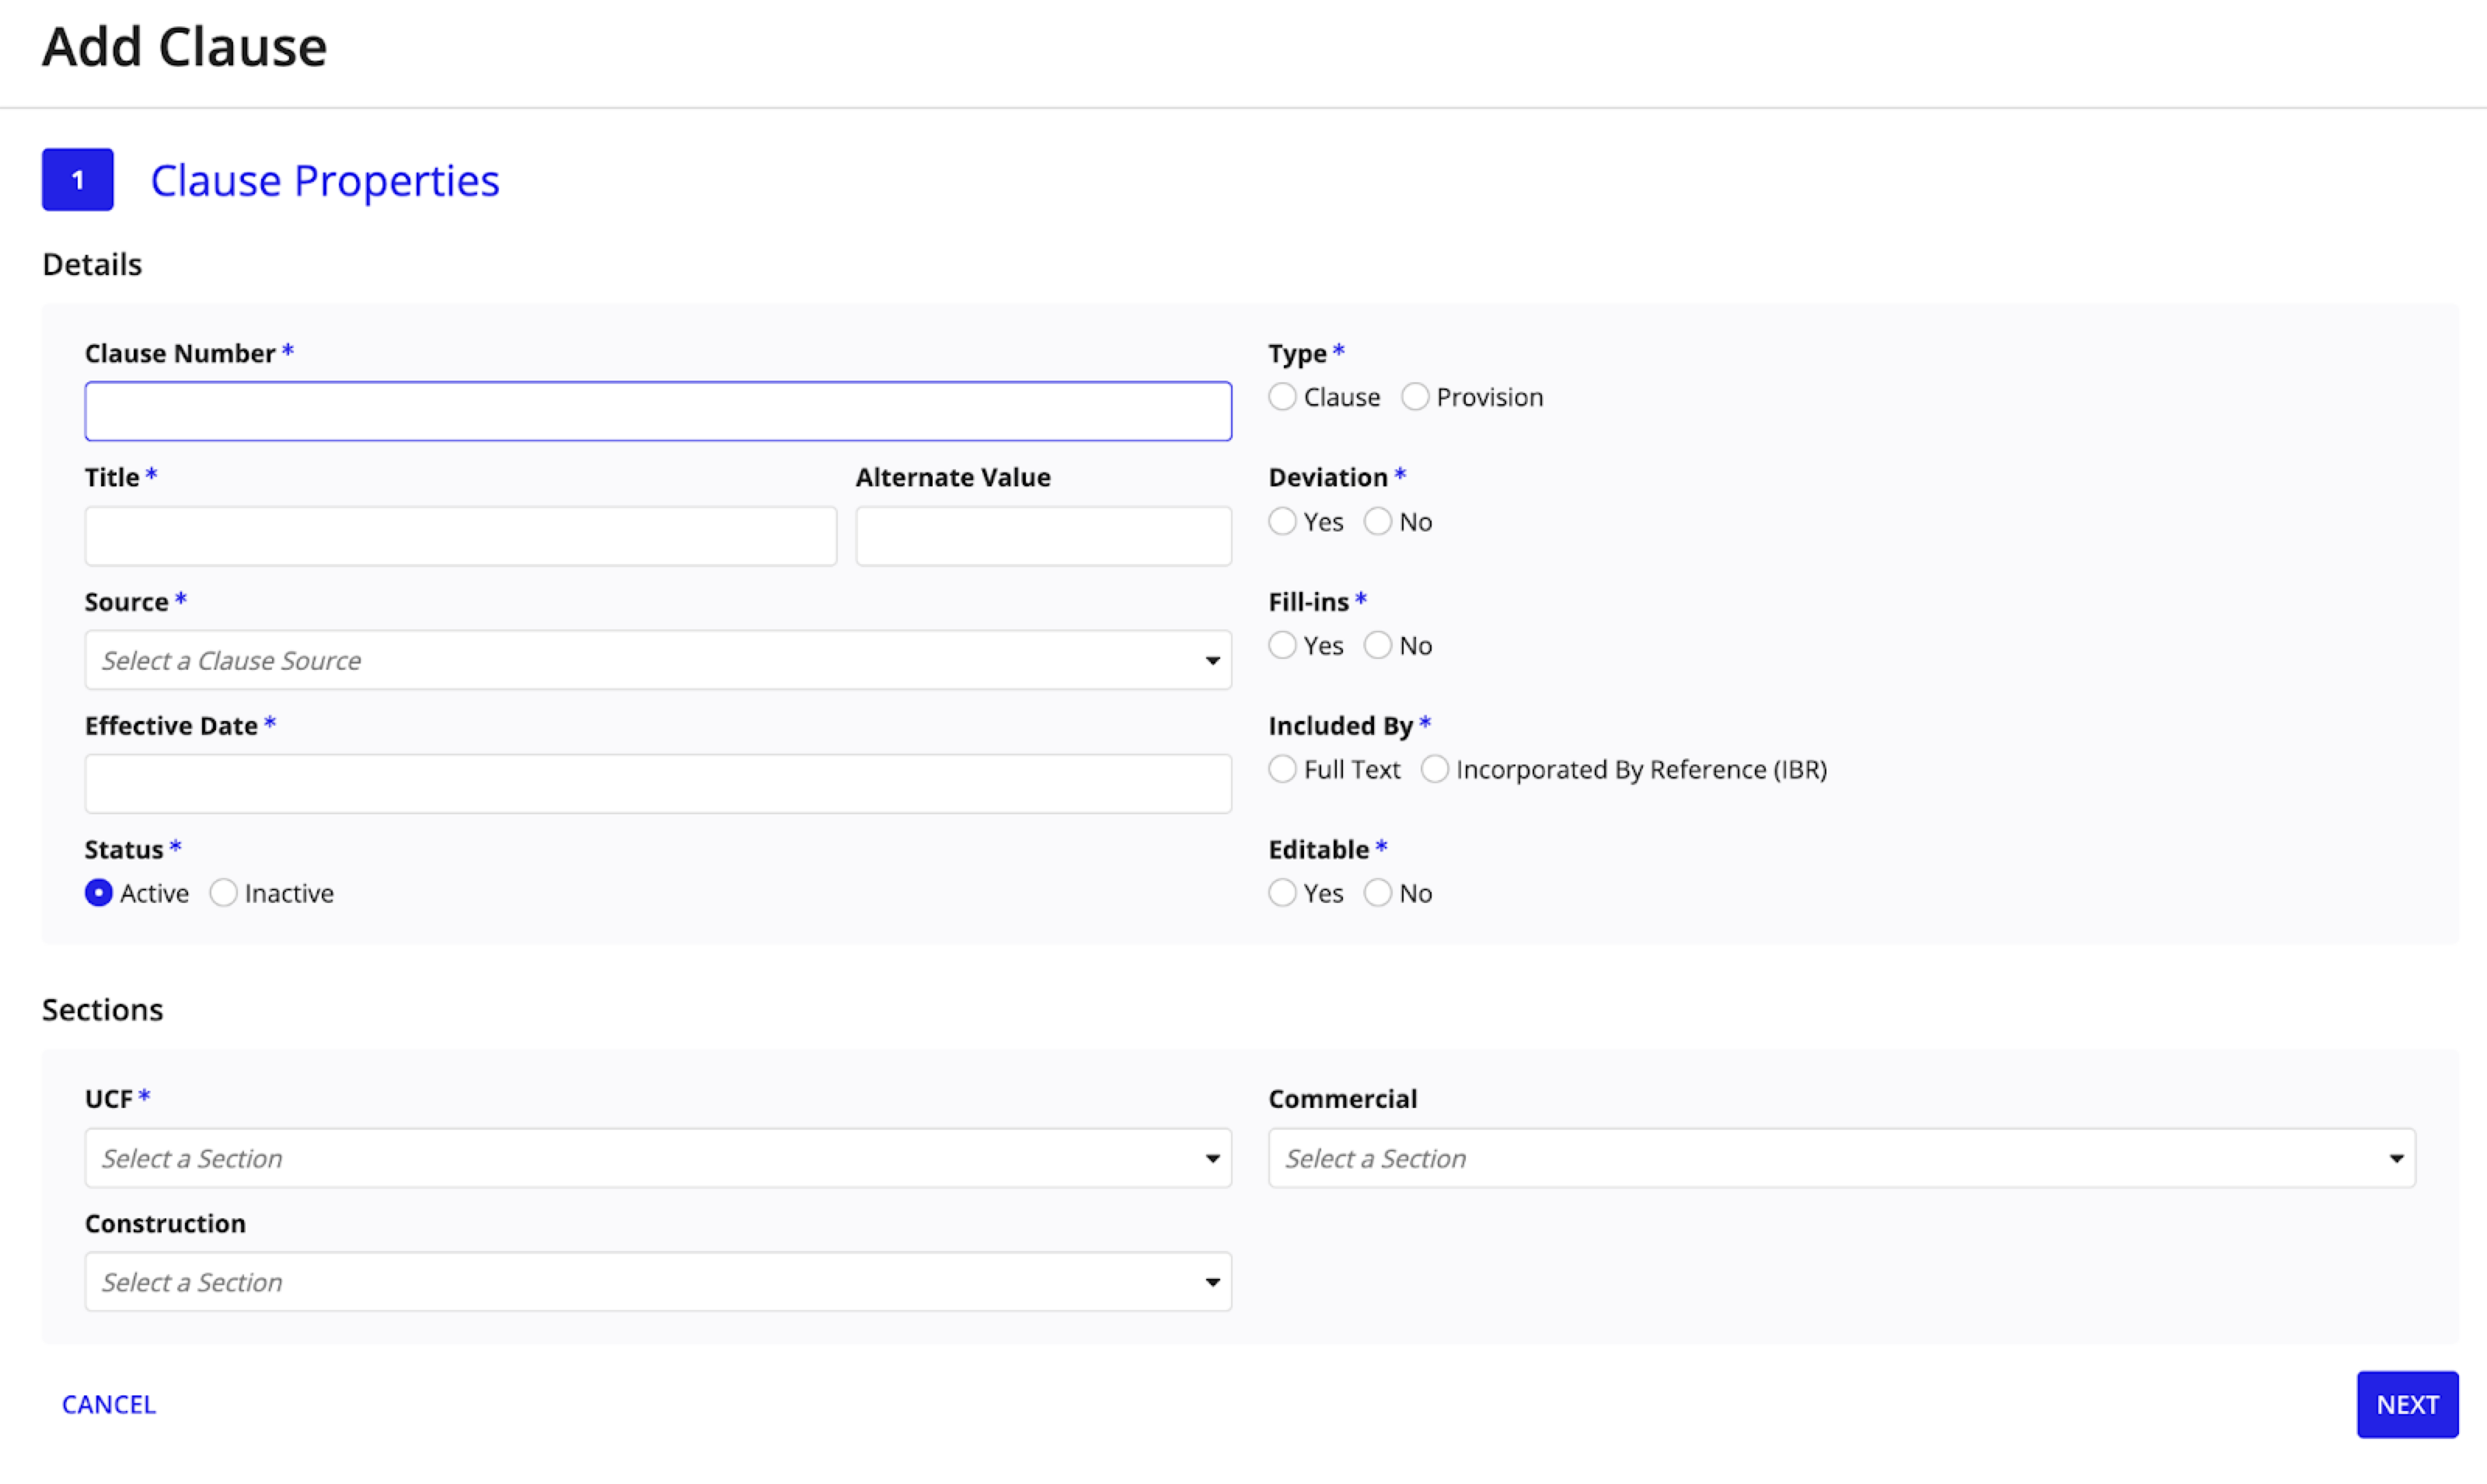Choose No for Fill-ins

(x=1378, y=646)
